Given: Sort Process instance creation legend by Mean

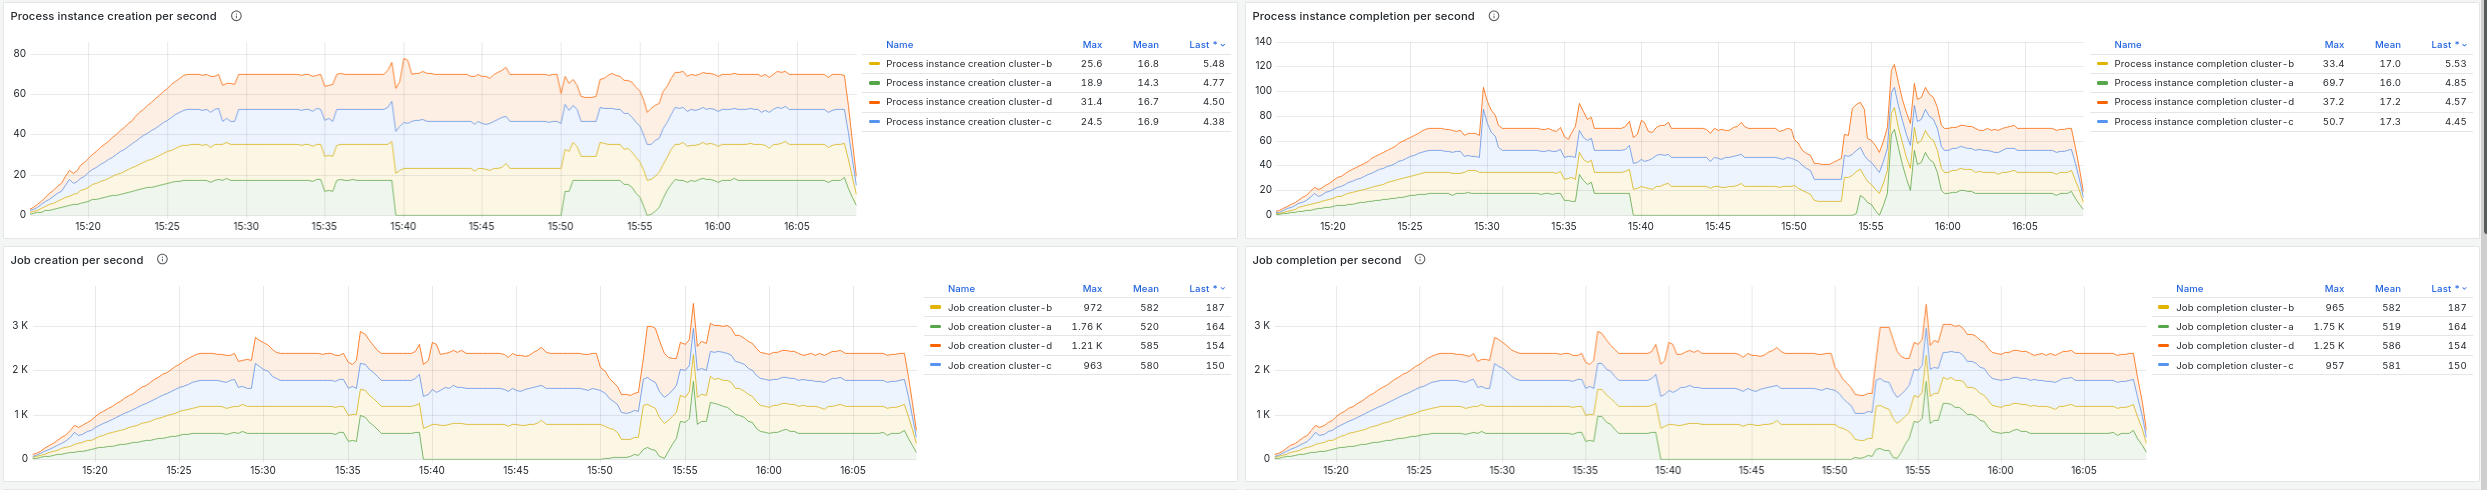Looking at the screenshot, I should [x=1146, y=45].
